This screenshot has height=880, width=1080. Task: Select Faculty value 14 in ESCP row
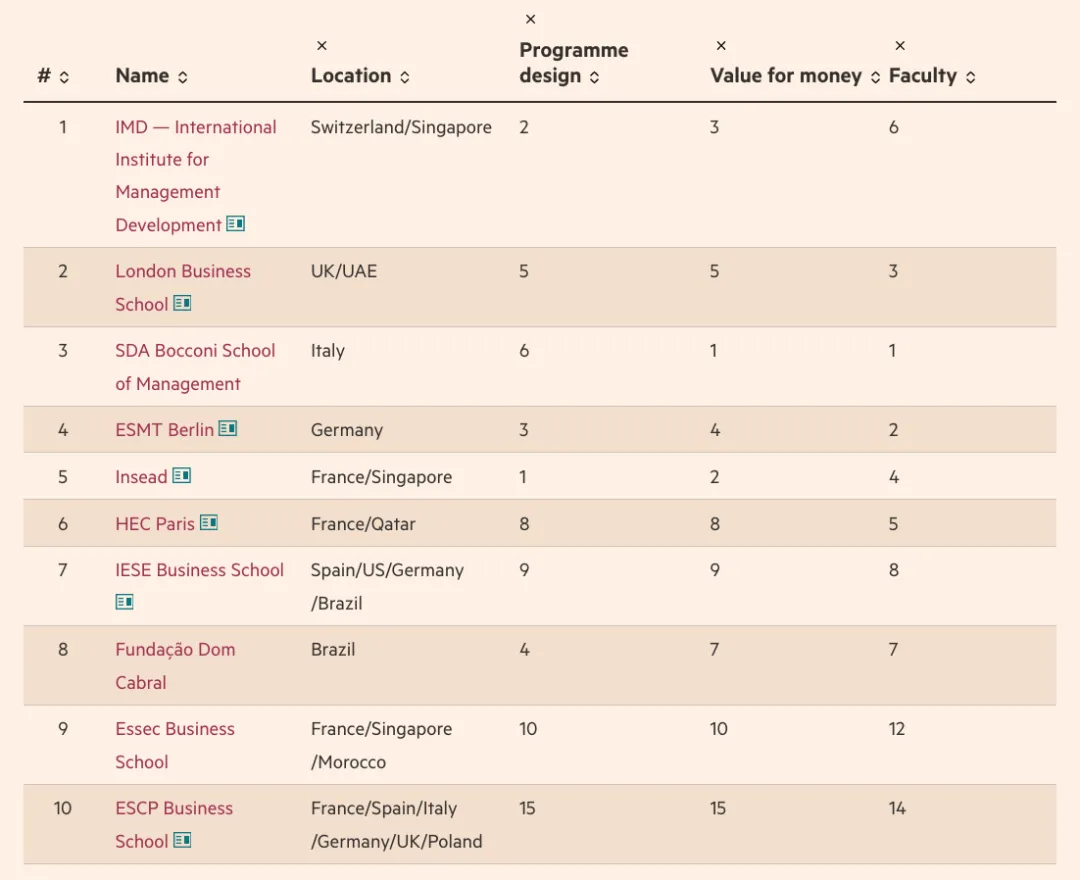pos(897,808)
